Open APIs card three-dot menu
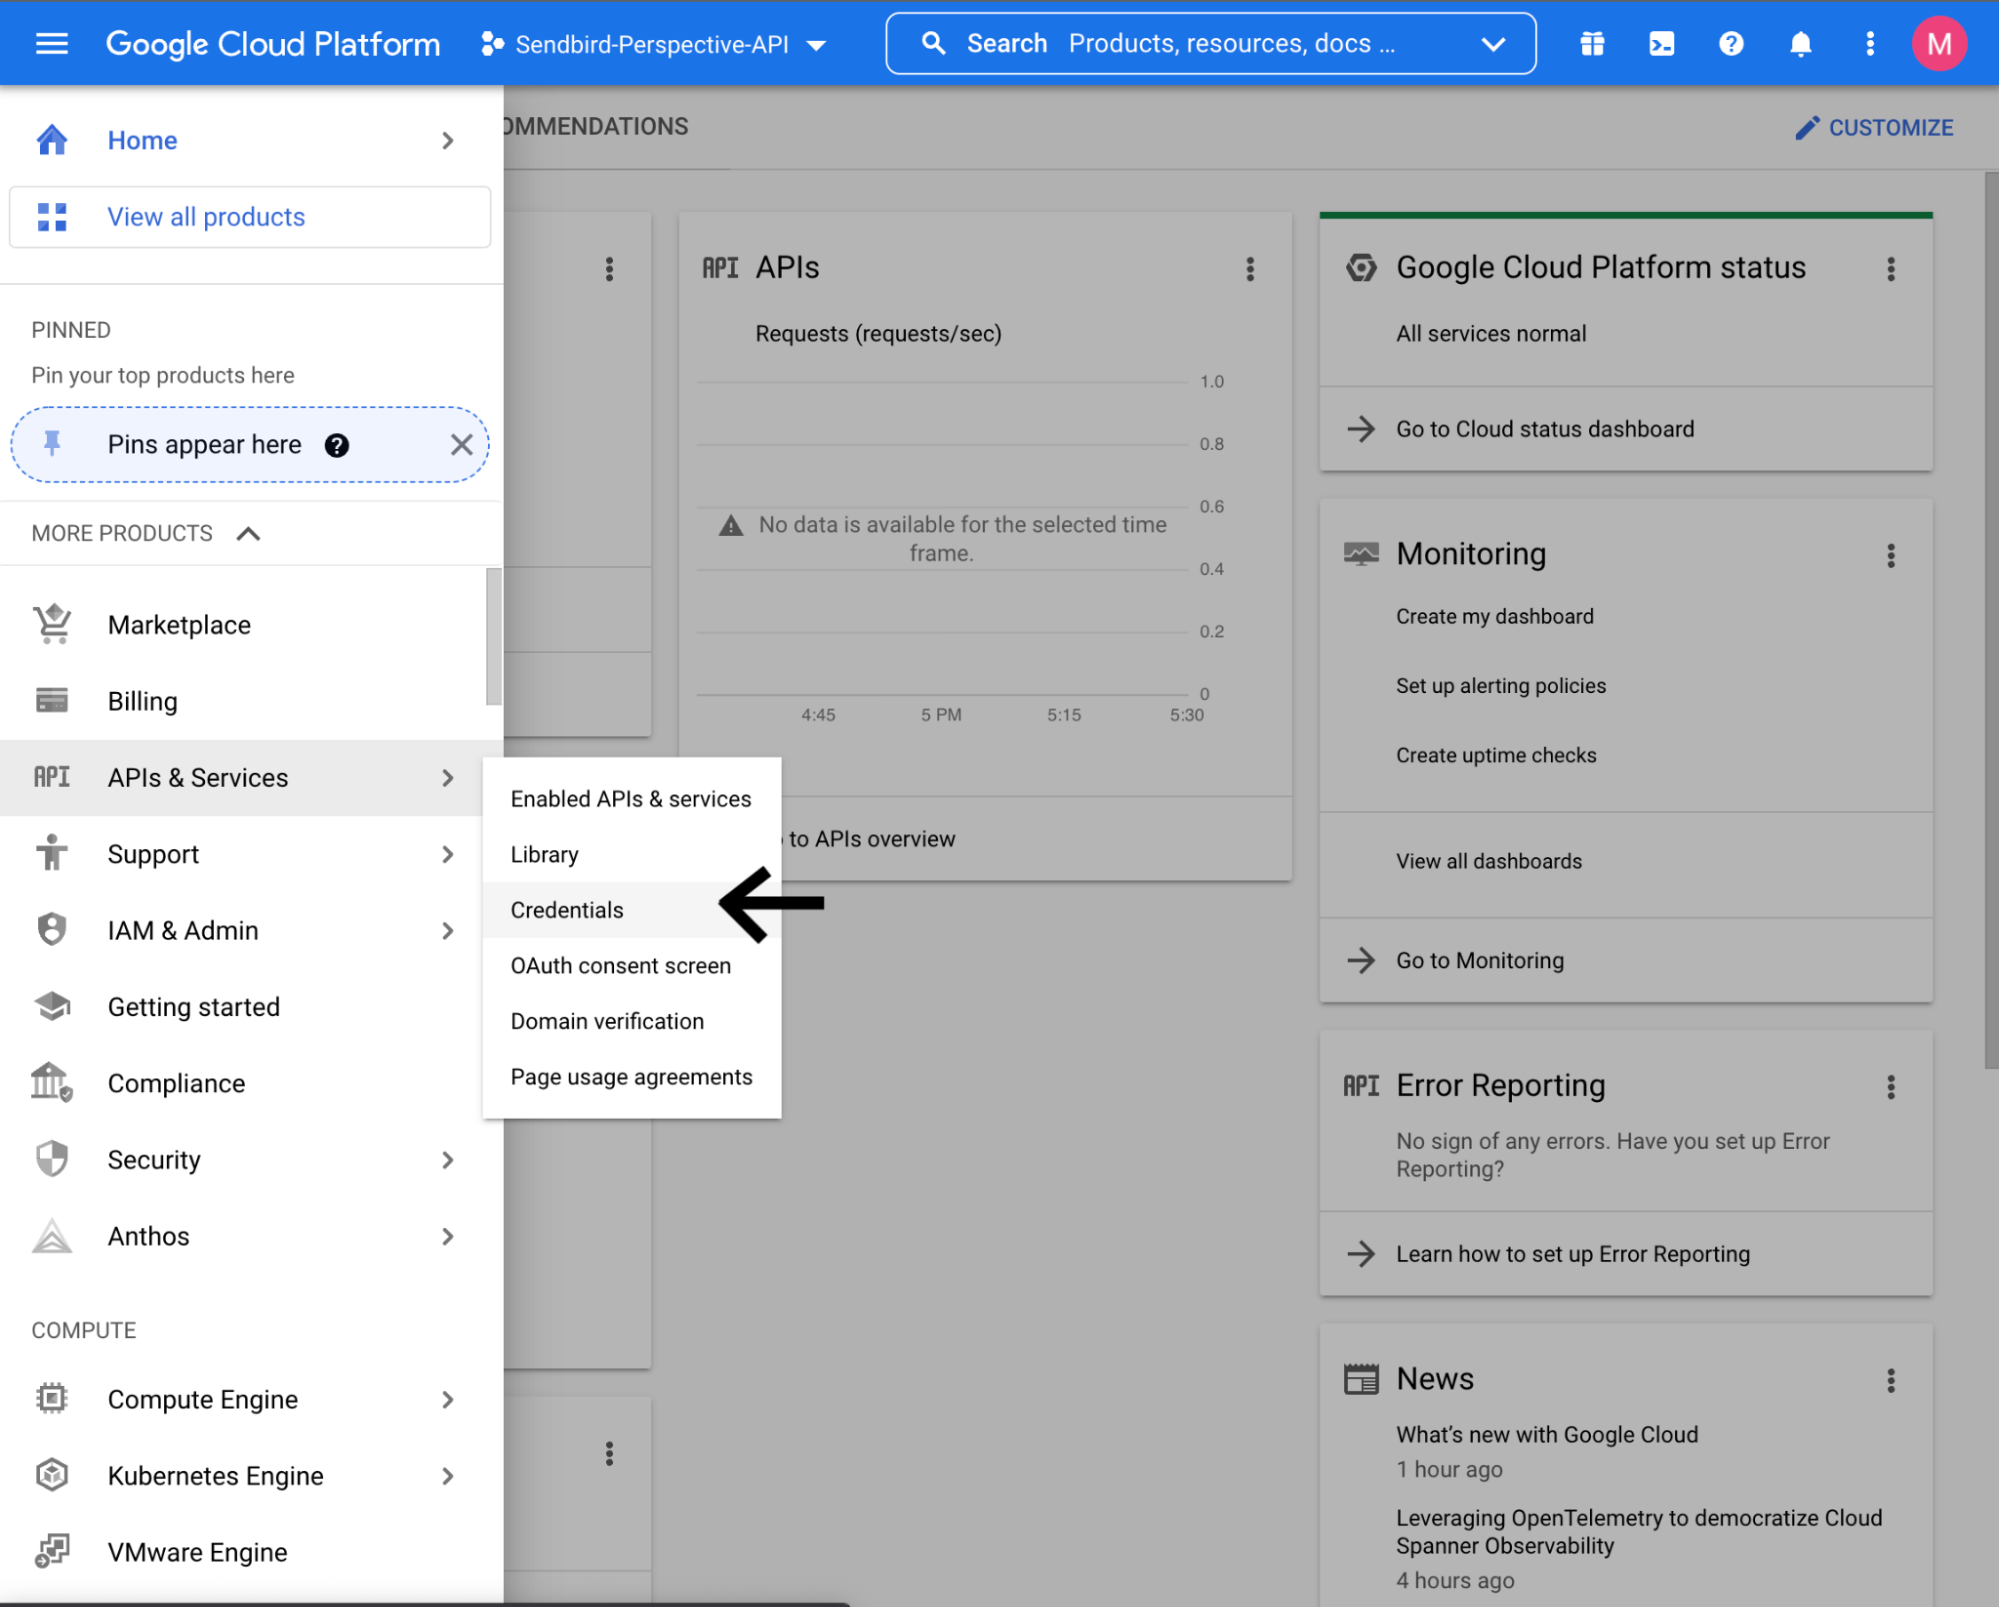Image resolution: width=1999 pixels, height=1607 pixels. coord(1250,269)
